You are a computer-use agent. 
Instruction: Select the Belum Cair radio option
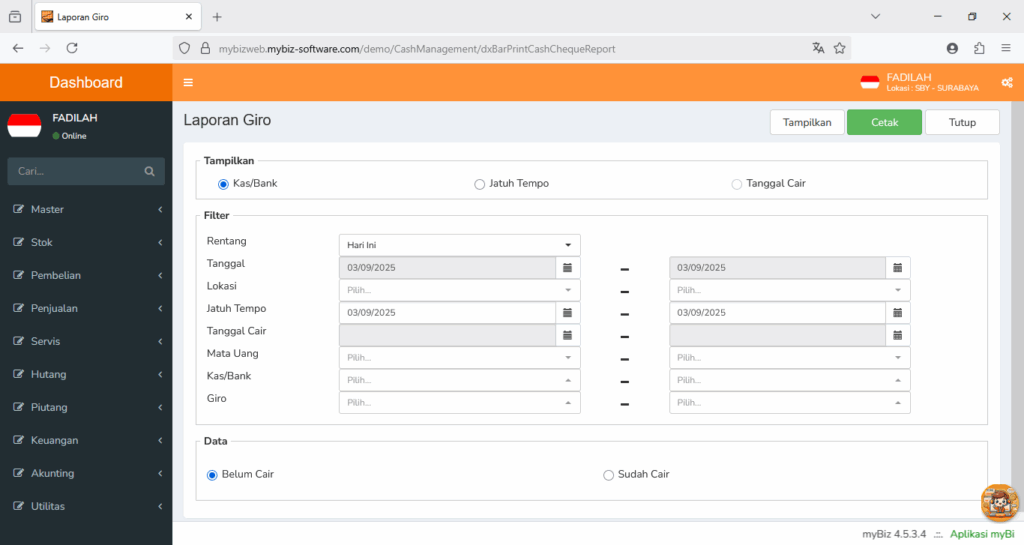[x=212, y=475]
